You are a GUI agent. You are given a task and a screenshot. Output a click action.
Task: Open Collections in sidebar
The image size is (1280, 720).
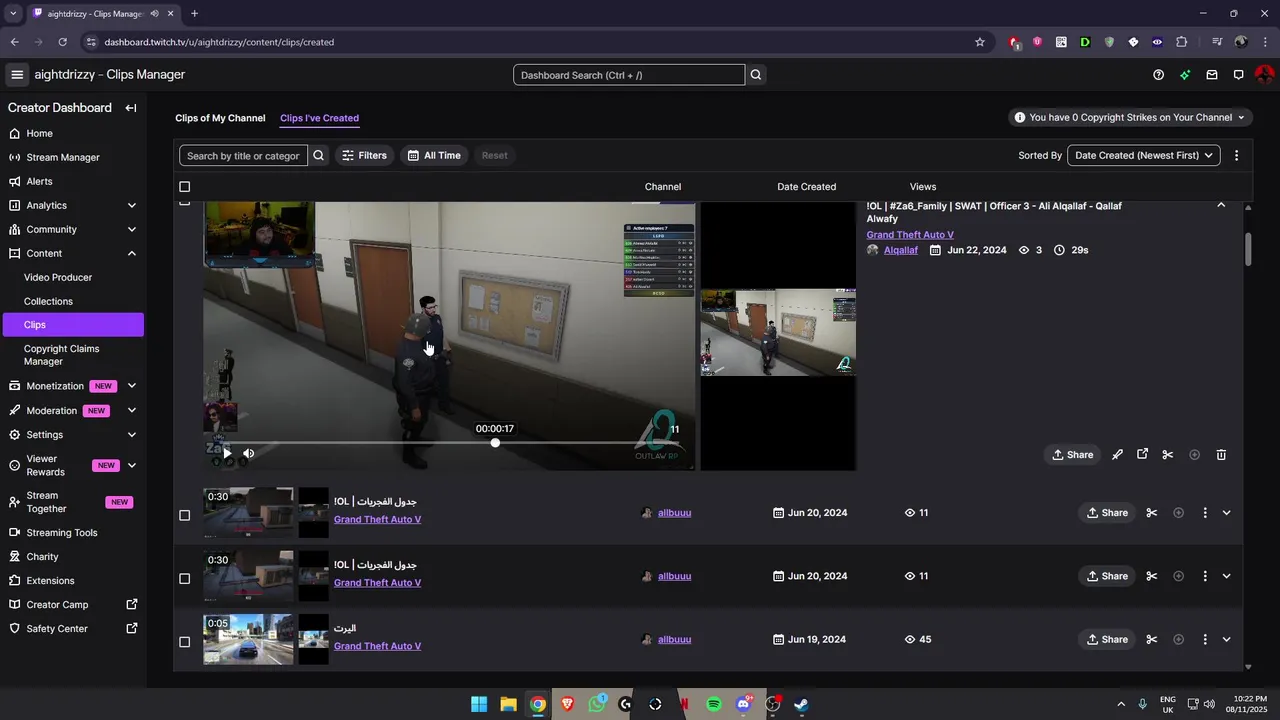pos(48,301)
